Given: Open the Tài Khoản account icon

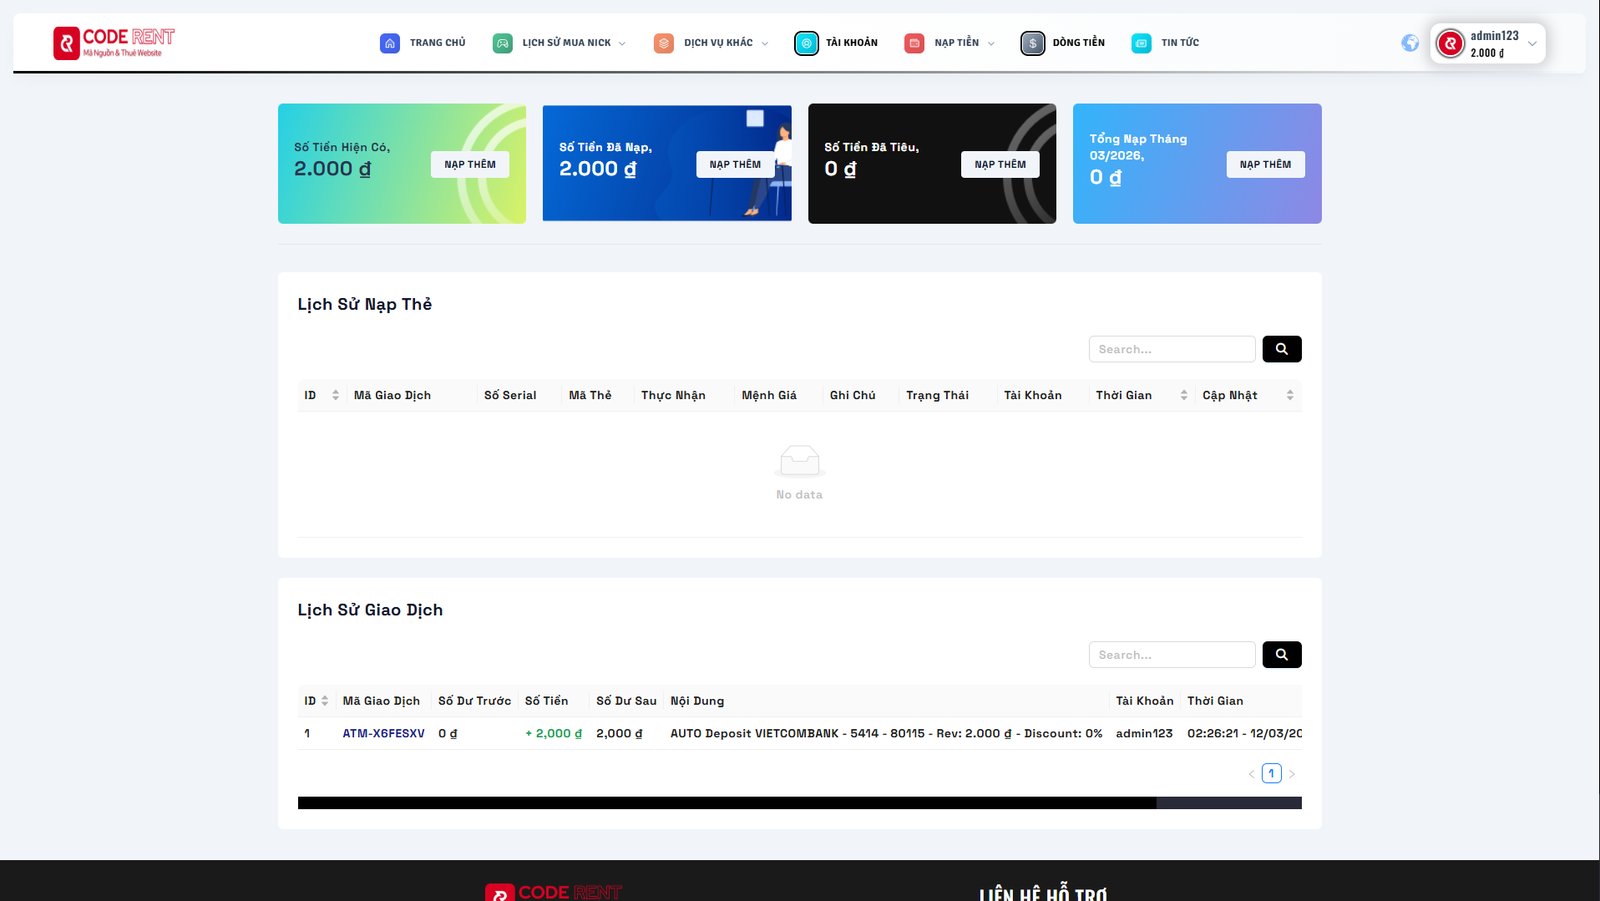Looking at the screenshot, I should 806,42.
